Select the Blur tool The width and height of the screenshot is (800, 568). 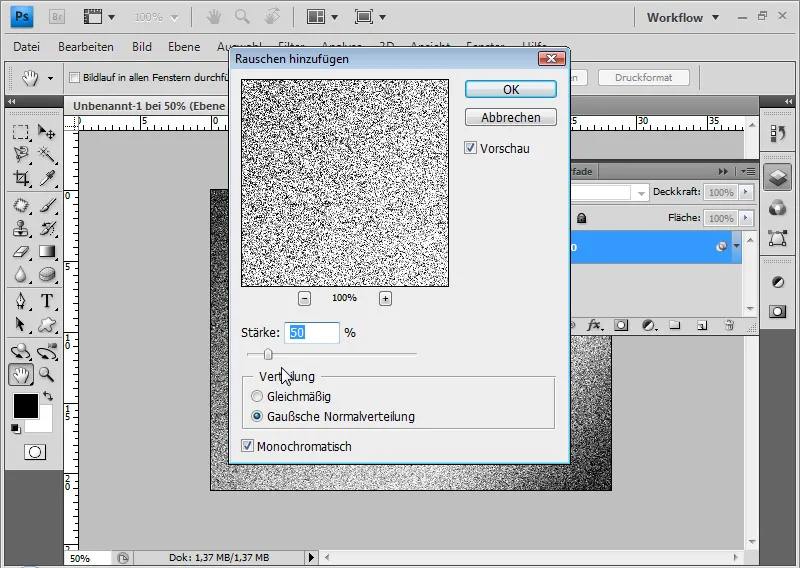[x=21, y=275]
